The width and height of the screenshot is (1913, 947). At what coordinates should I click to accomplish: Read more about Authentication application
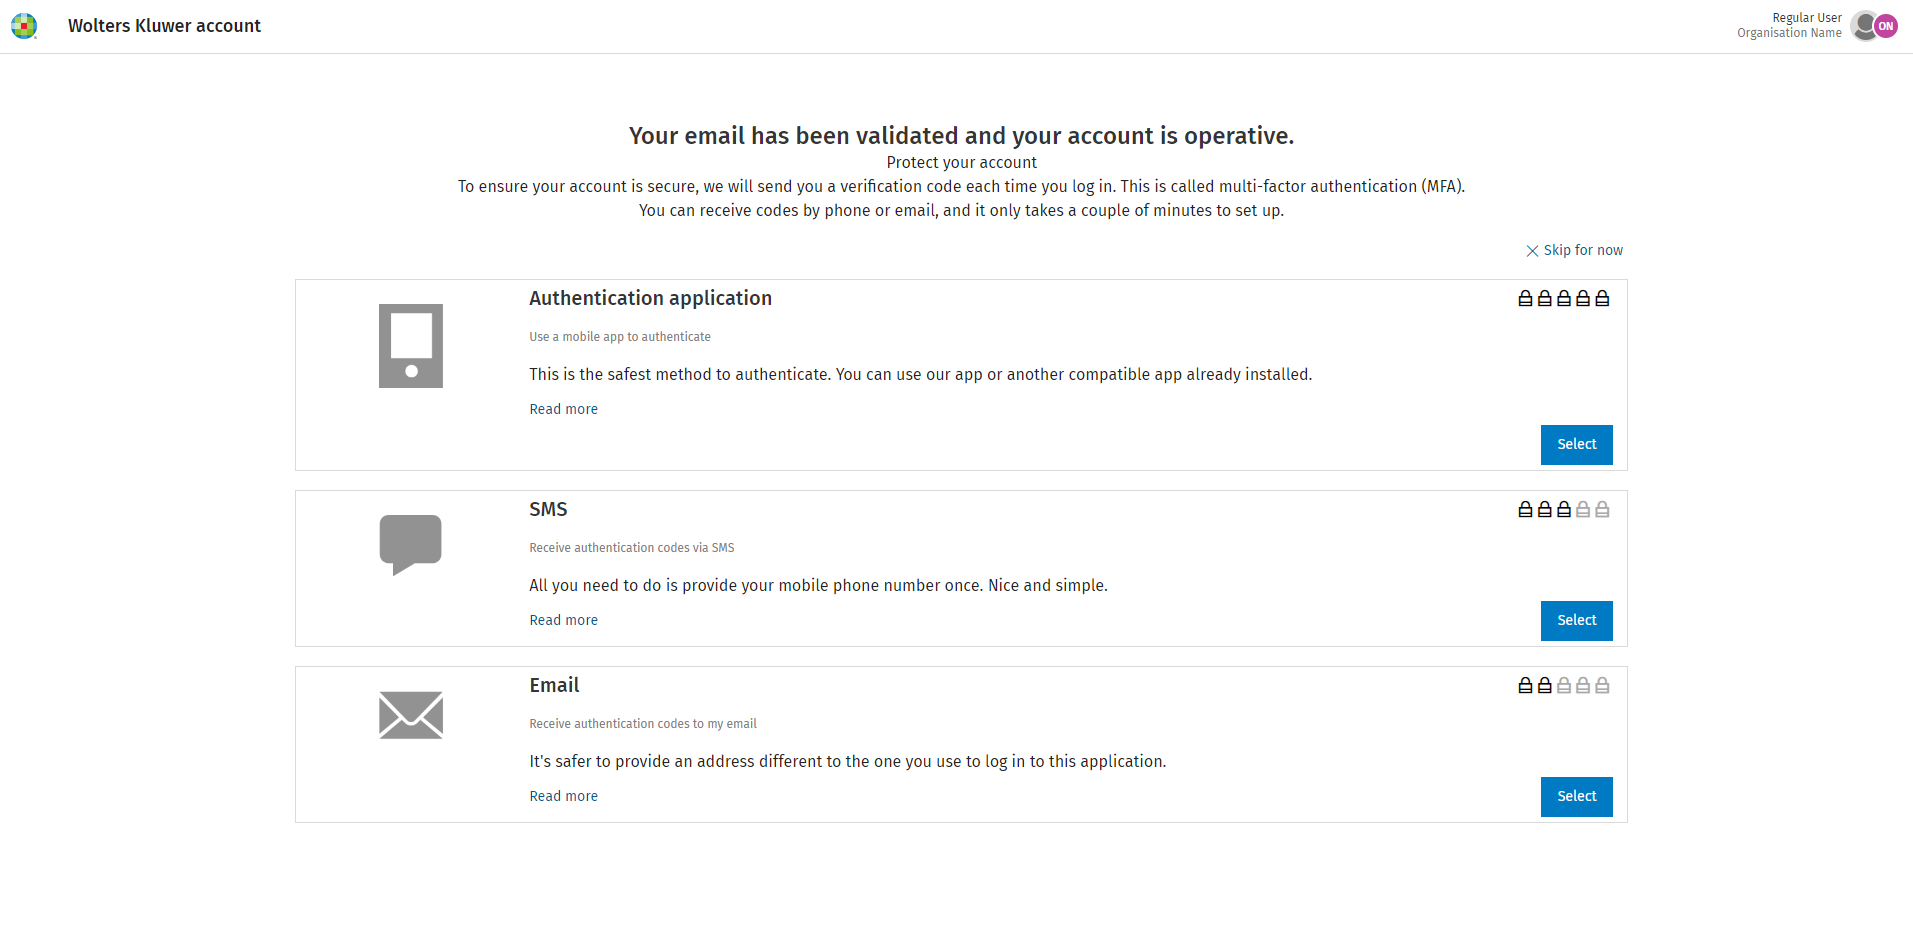[x=564, y=409]
